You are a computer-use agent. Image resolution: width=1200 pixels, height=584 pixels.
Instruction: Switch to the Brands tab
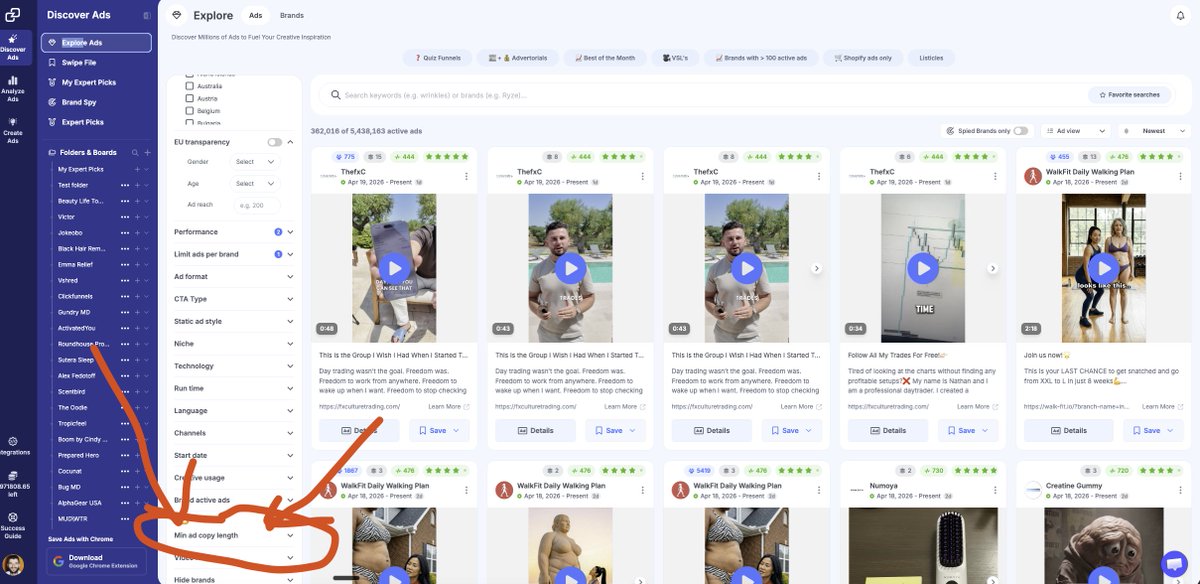292,15
